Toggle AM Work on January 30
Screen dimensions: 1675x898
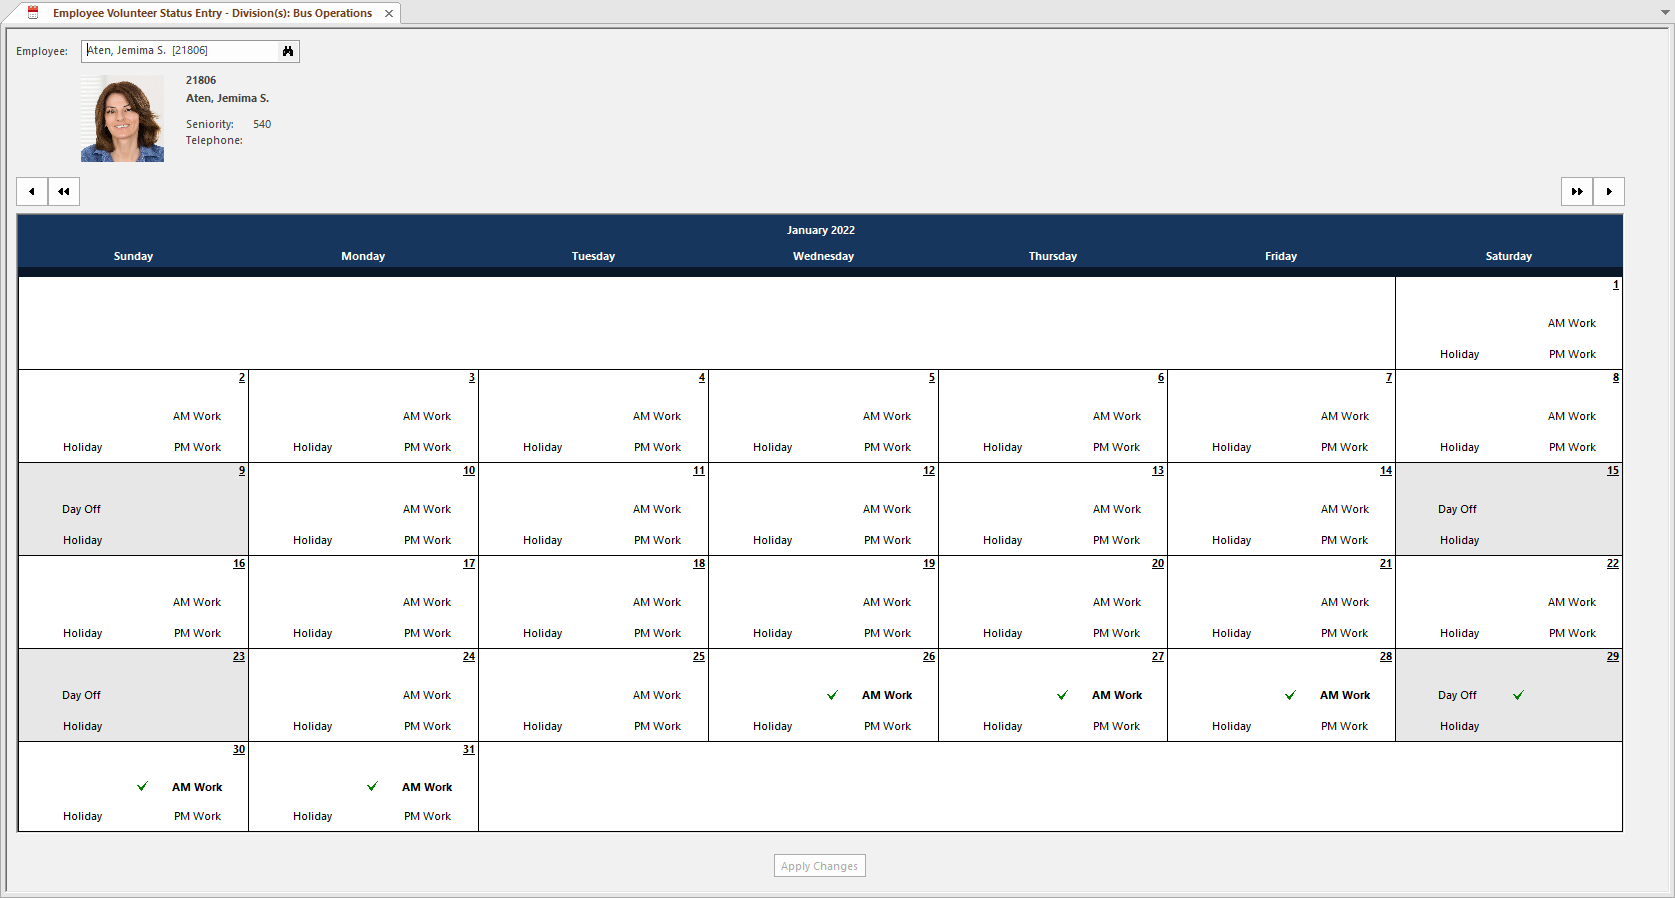pos(142,787)
